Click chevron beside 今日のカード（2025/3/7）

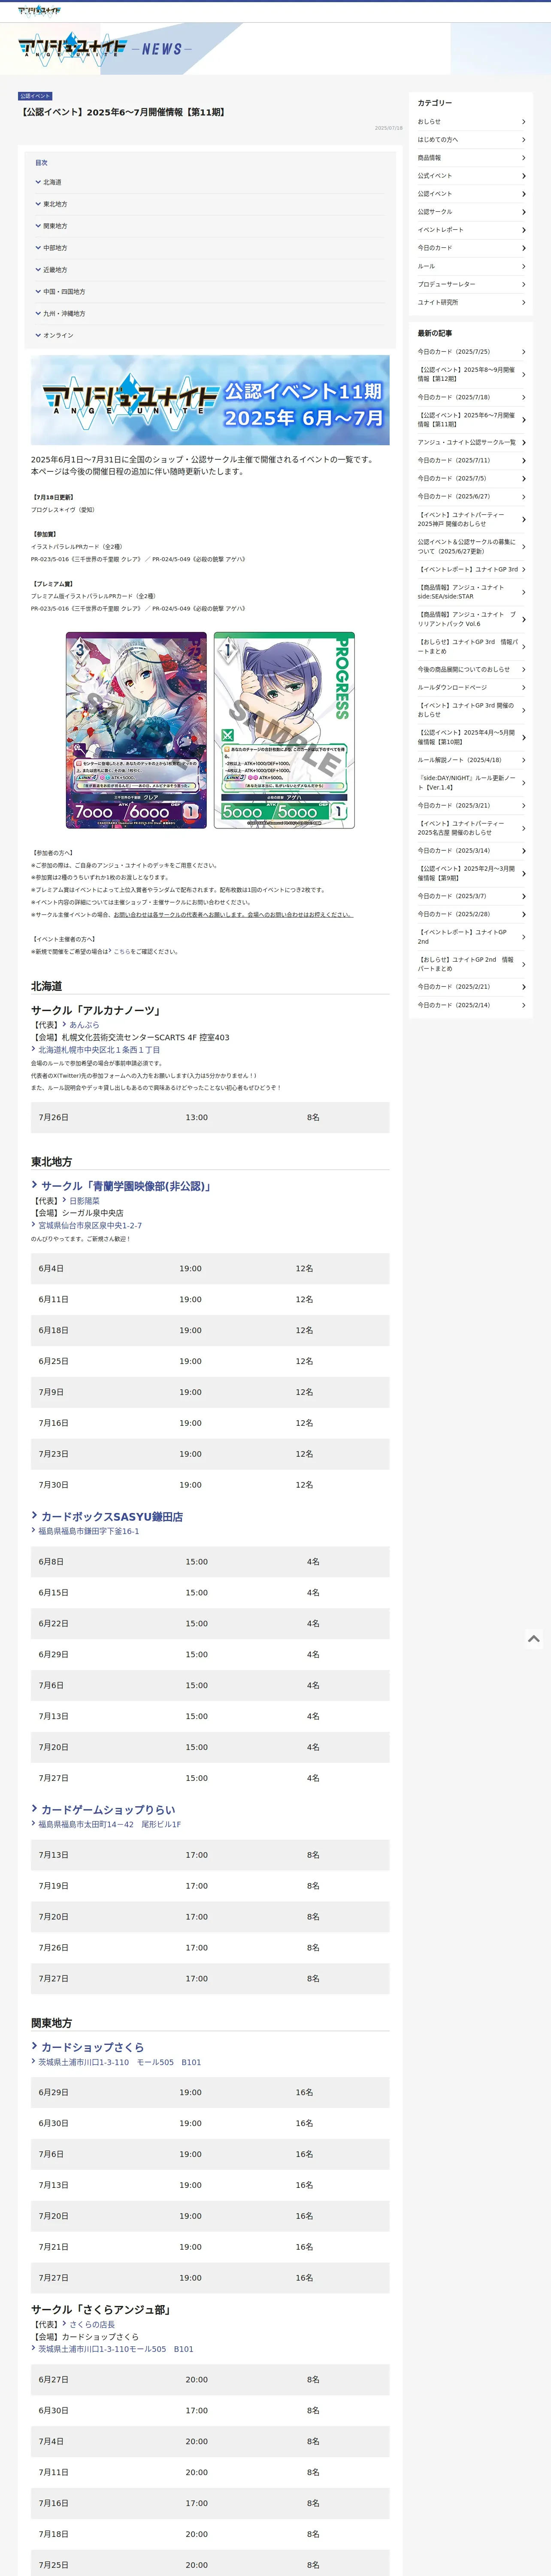click(523, 896)
